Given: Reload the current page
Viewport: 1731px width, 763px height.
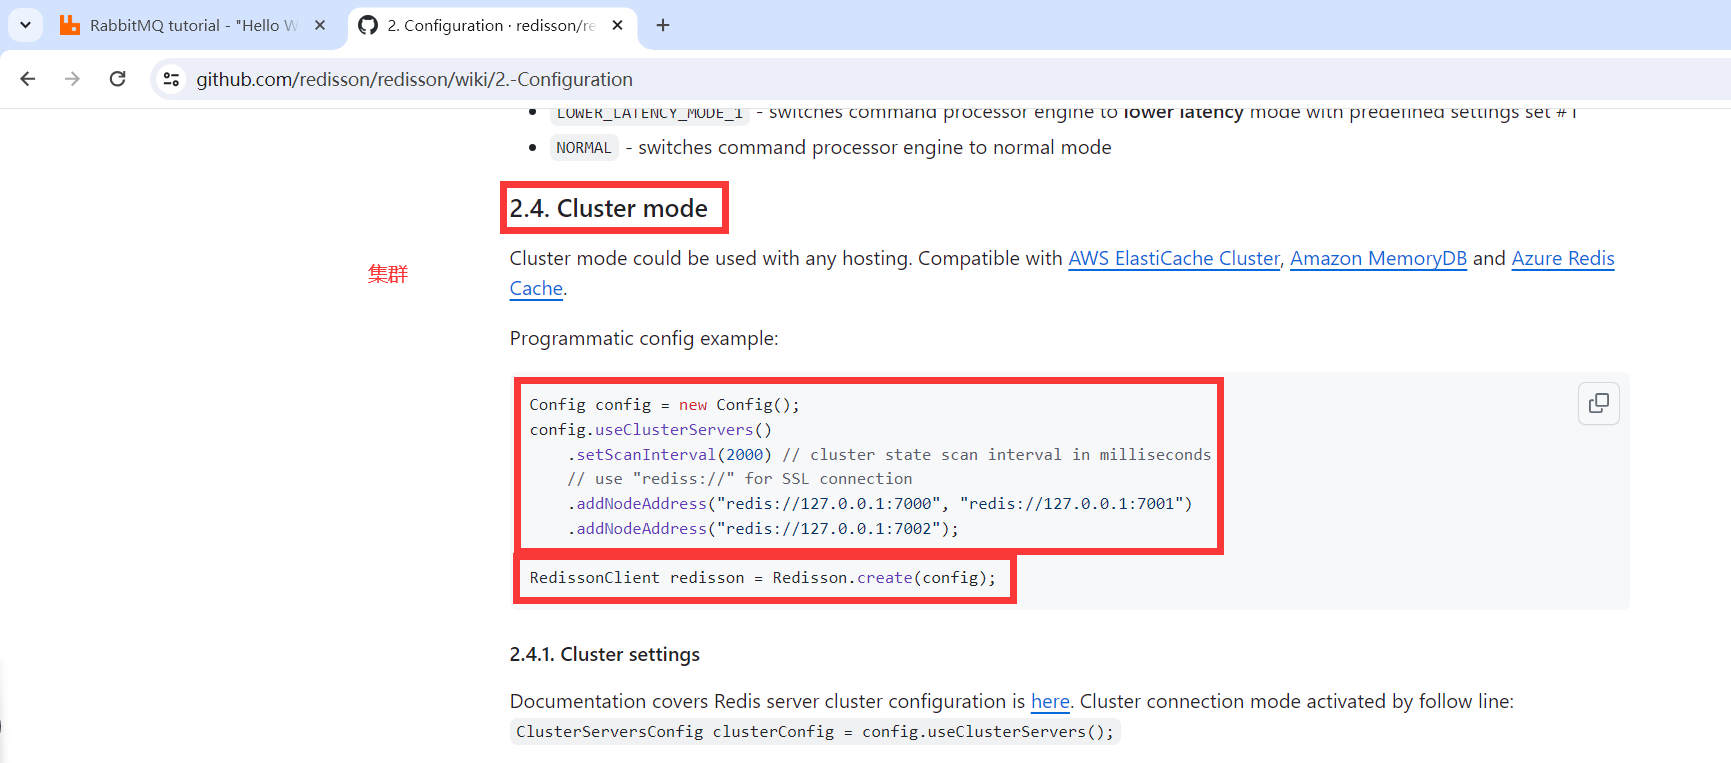Looking at the screenshot, I should click(x=117, y=79).
